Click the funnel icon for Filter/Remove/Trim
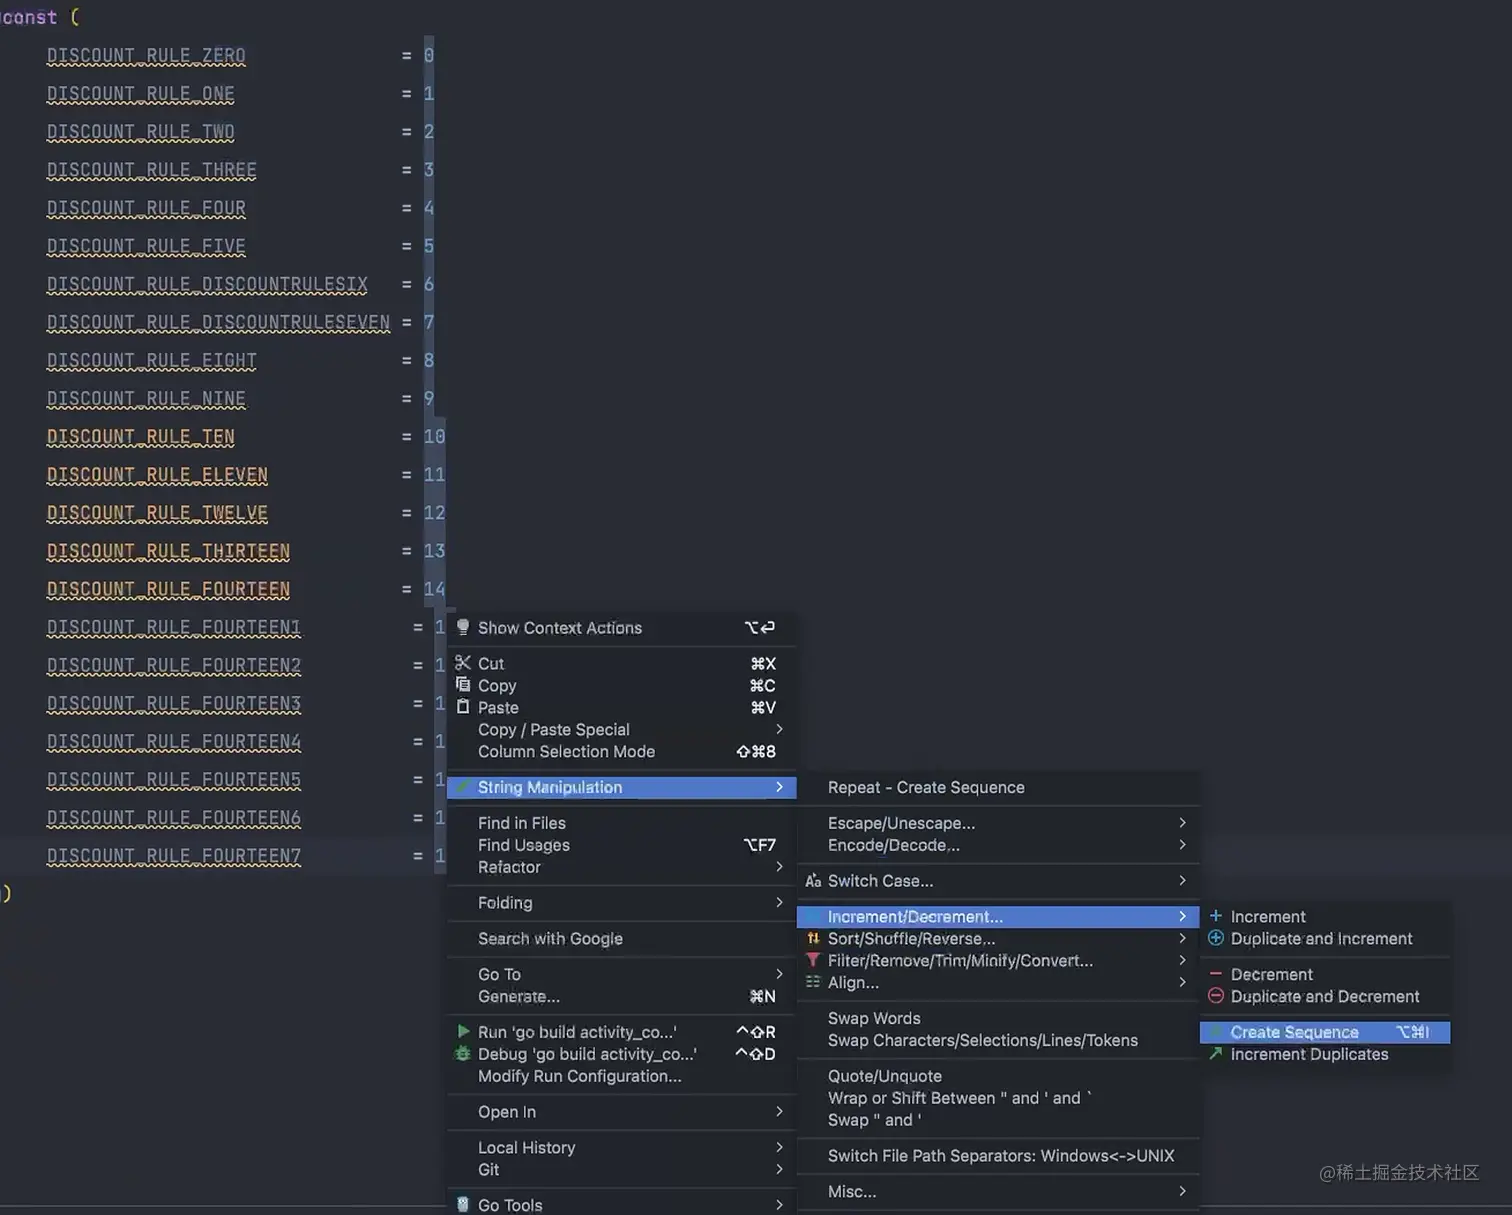 813,961
